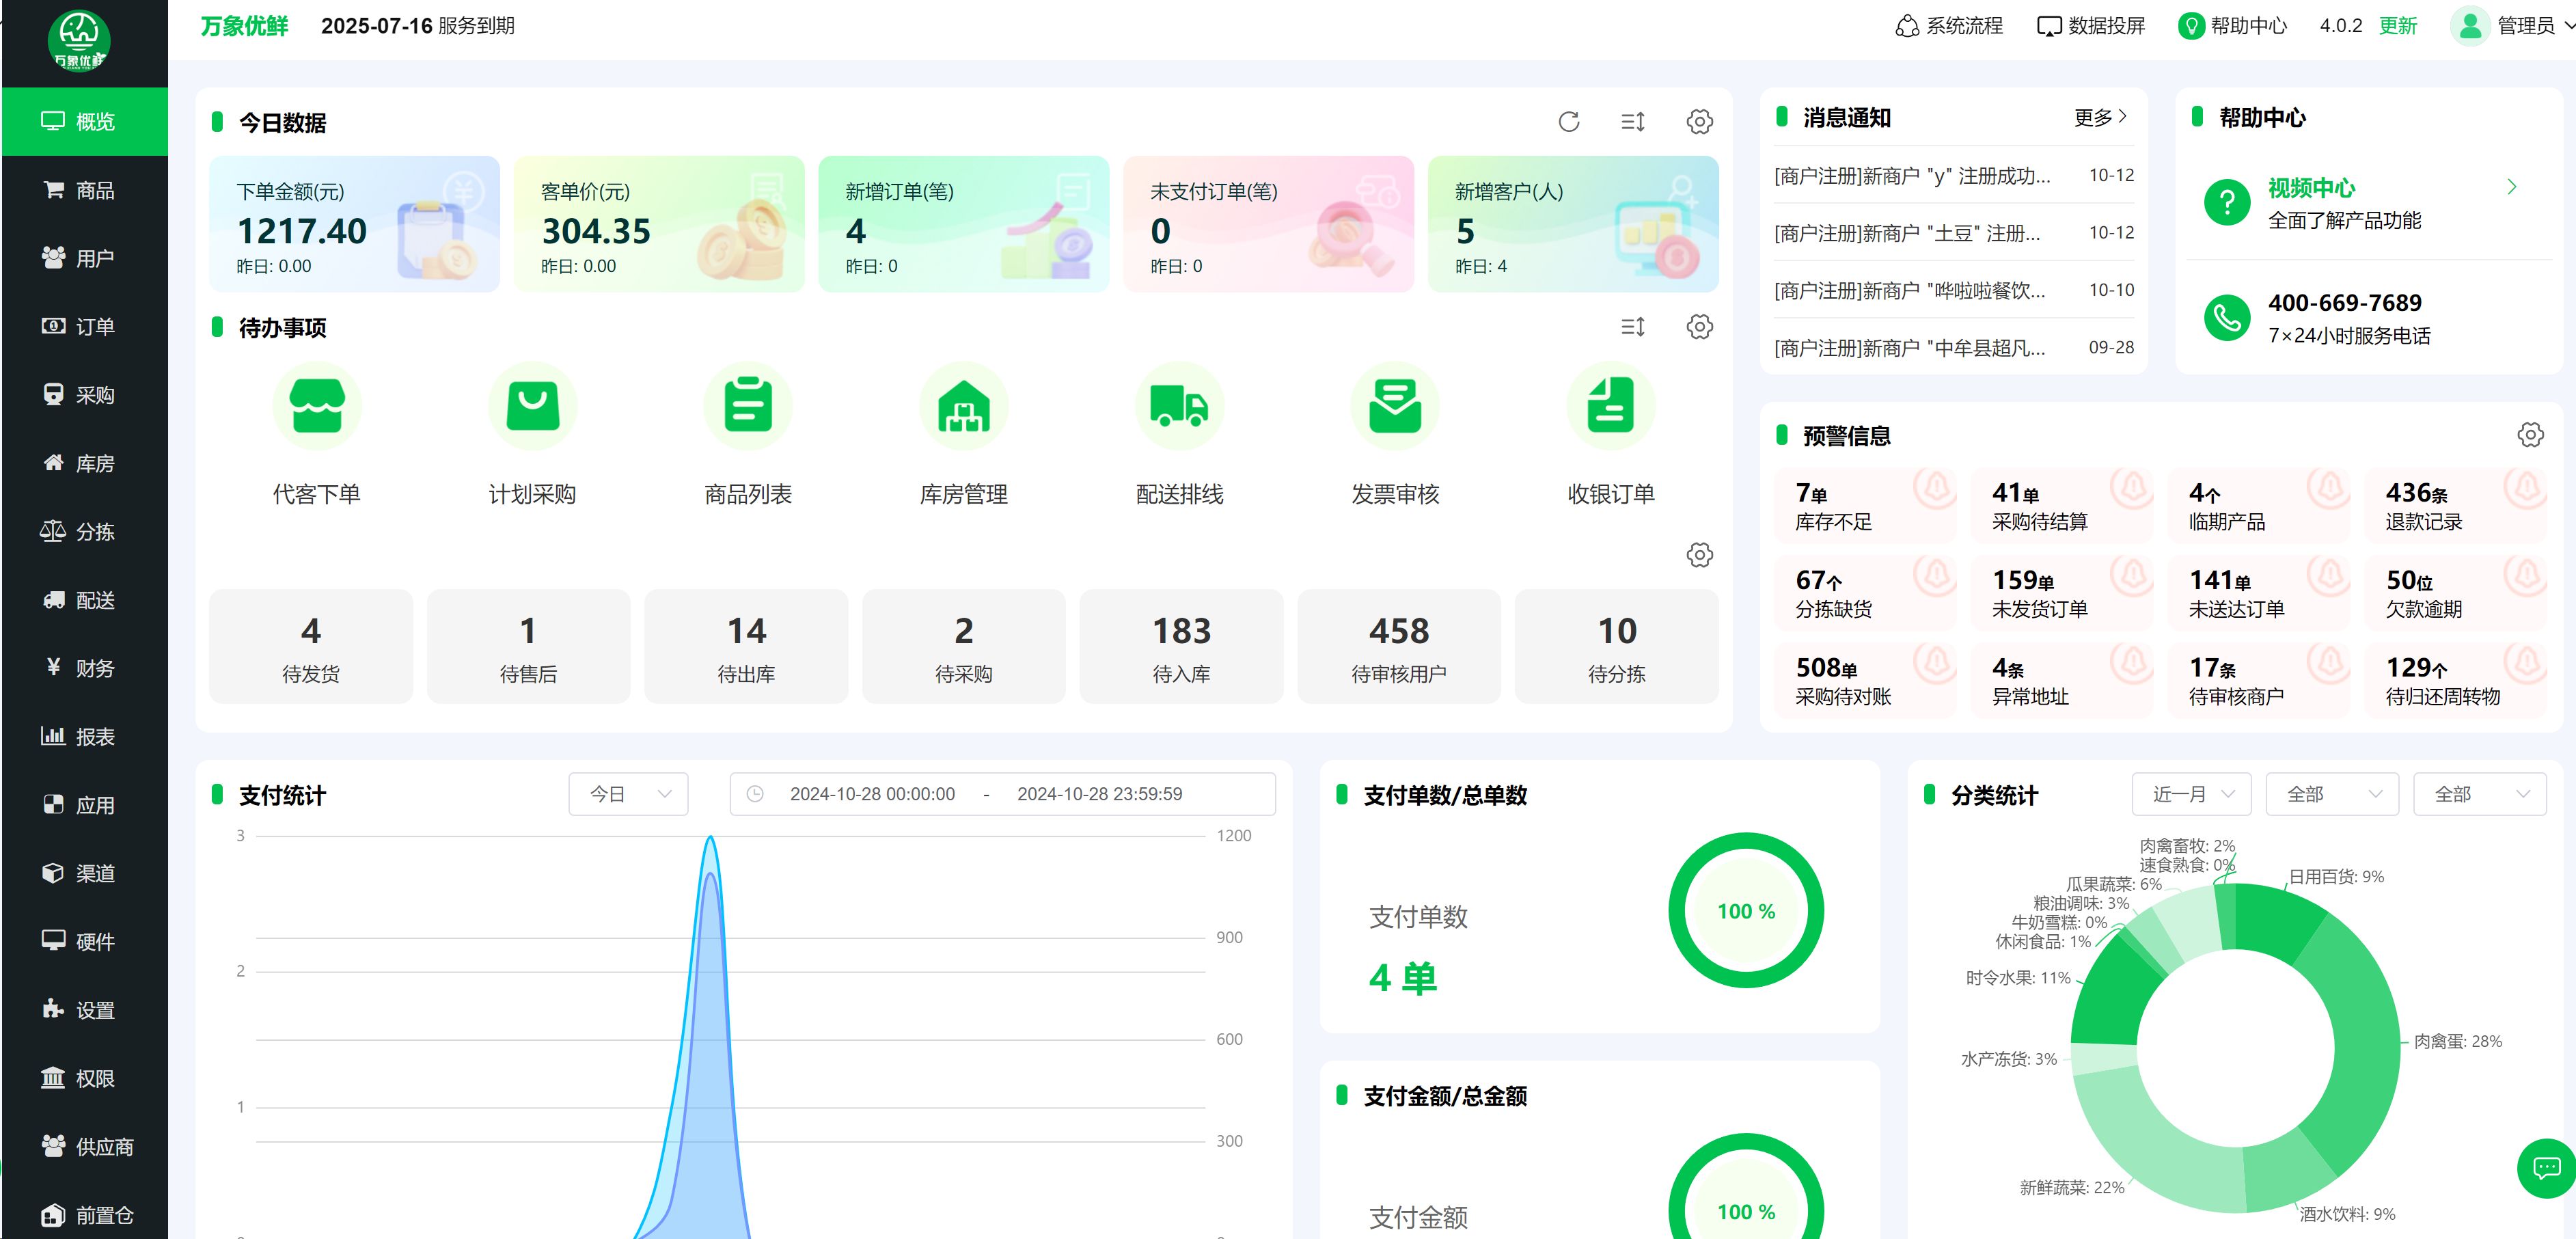Screen dimensions: 2576x1239
Task: Open 财务 in the sidebar menu
Action: pyautogui.click(x=84, y=668)
